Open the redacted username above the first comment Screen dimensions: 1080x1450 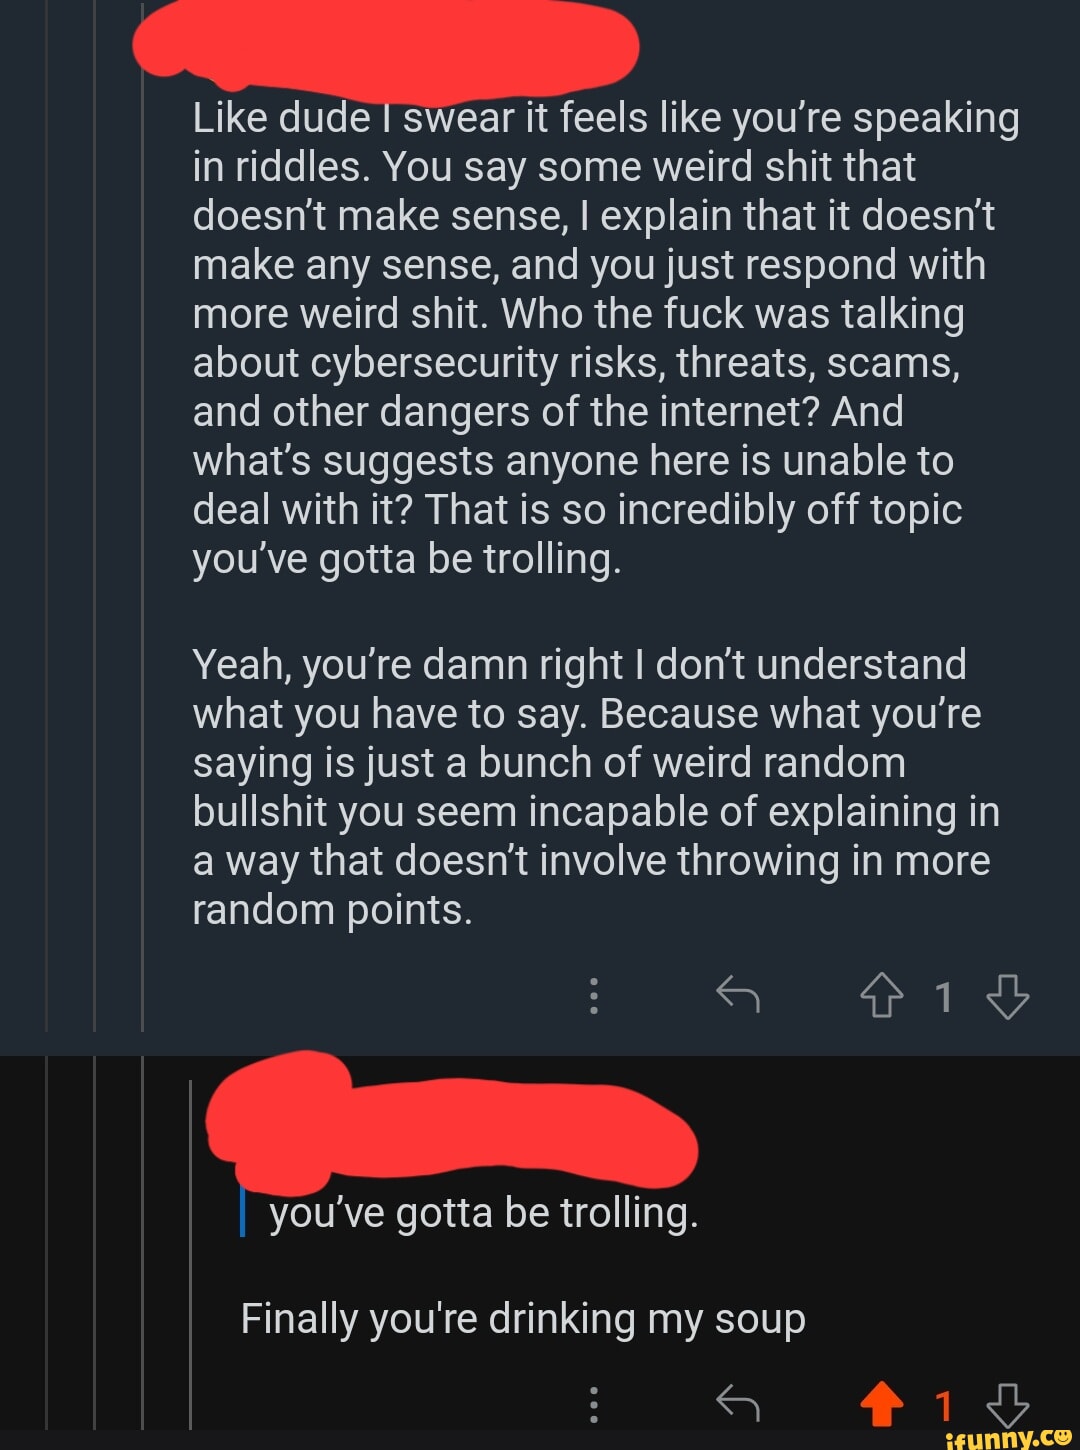point(385,40)
